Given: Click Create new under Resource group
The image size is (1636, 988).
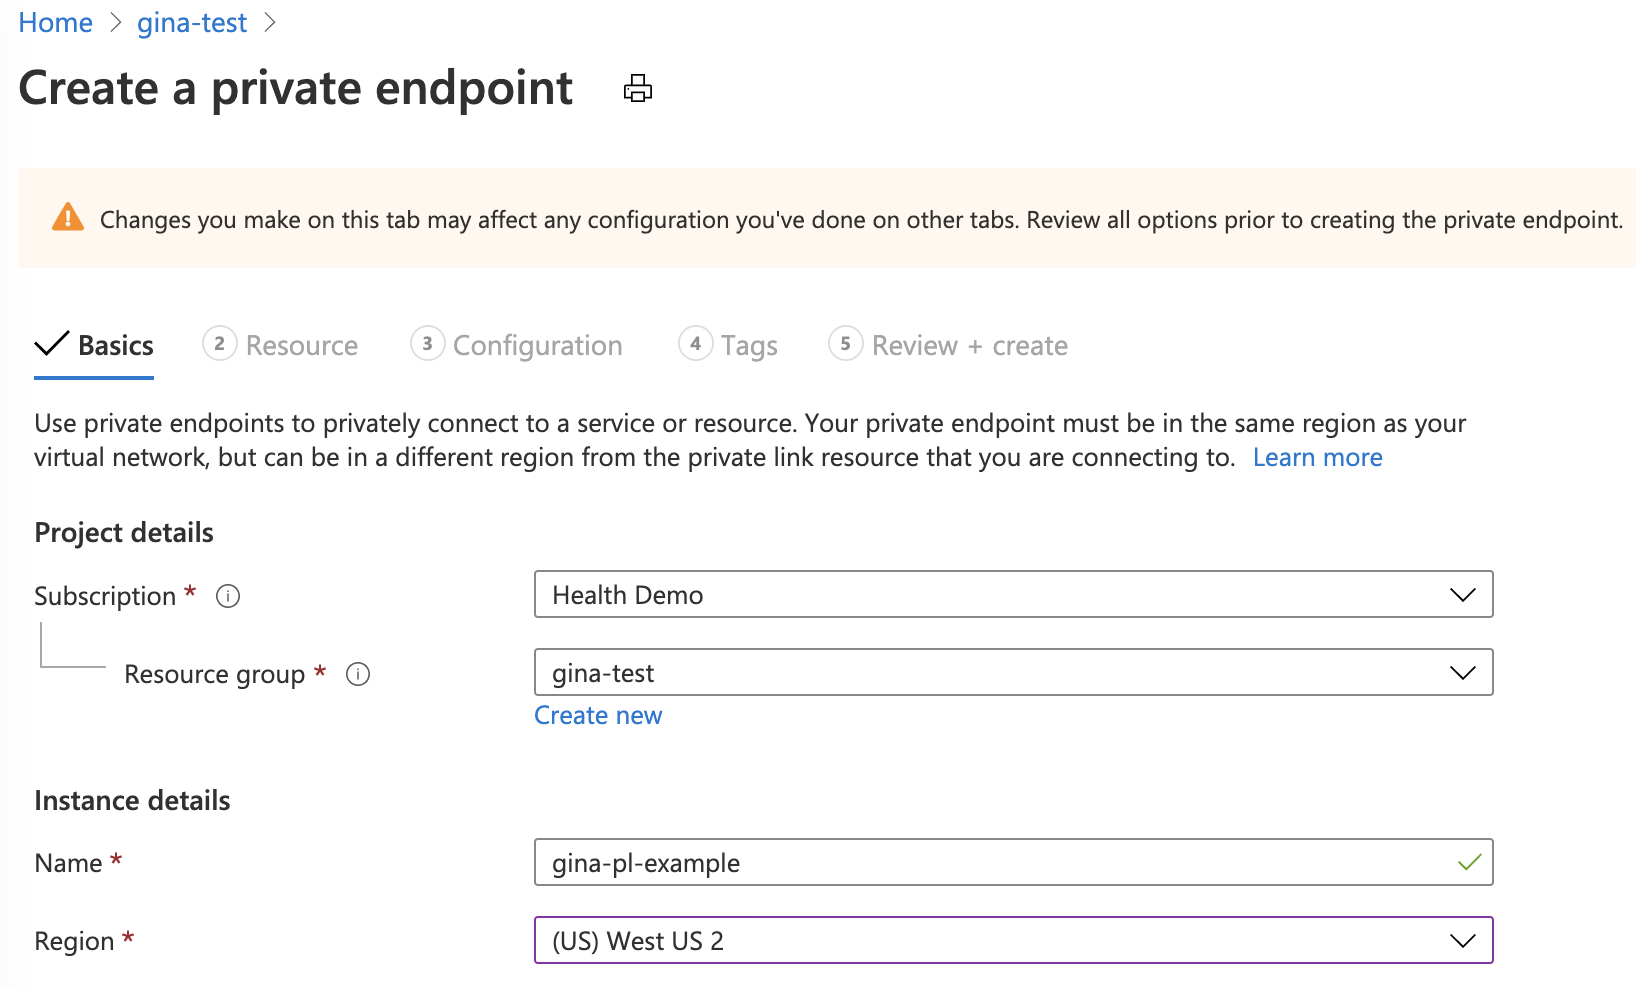Looking at the screenshot, I should [x=598, y=715].
